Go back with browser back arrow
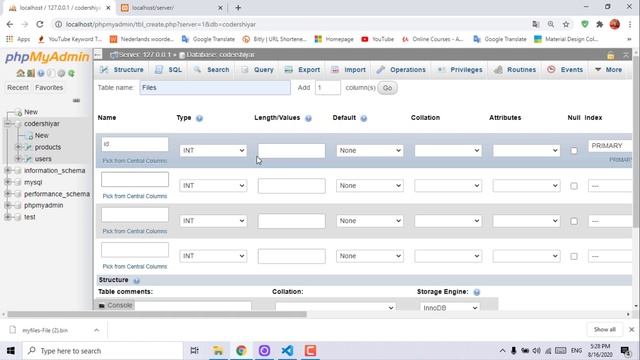The image size is (640, 360). [x=10, y=24]
